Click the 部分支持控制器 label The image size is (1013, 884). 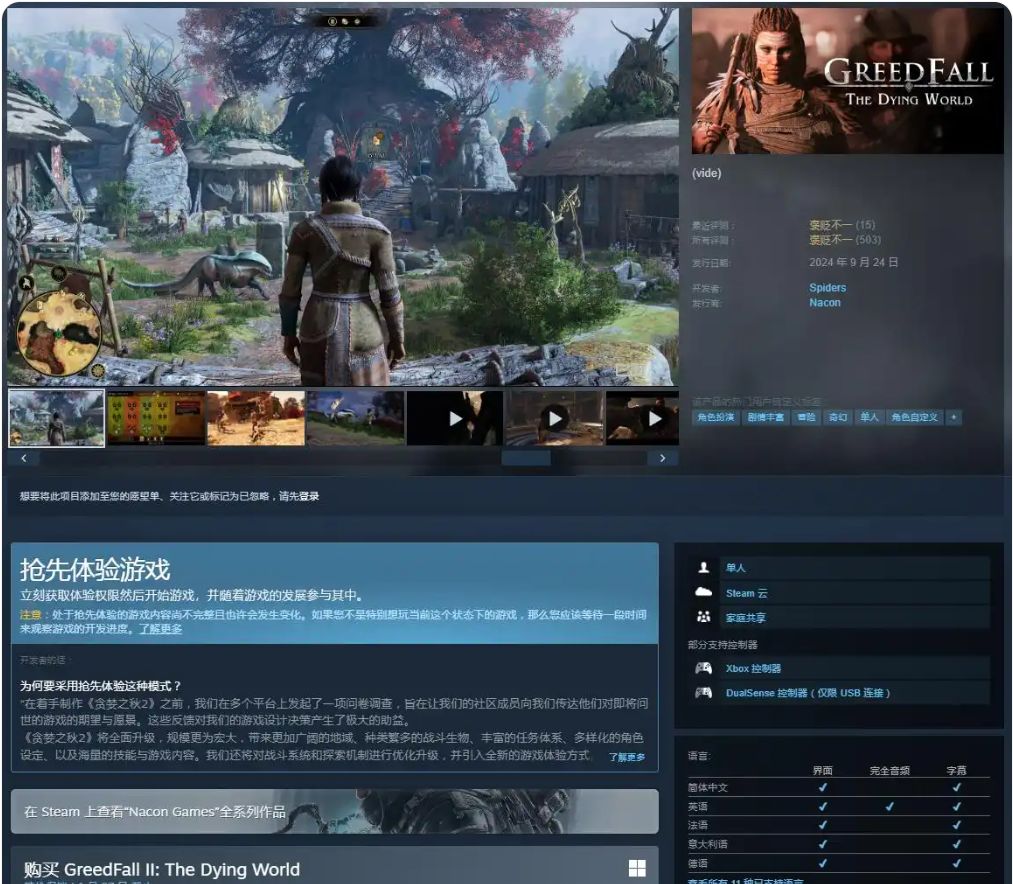point(722,644)
